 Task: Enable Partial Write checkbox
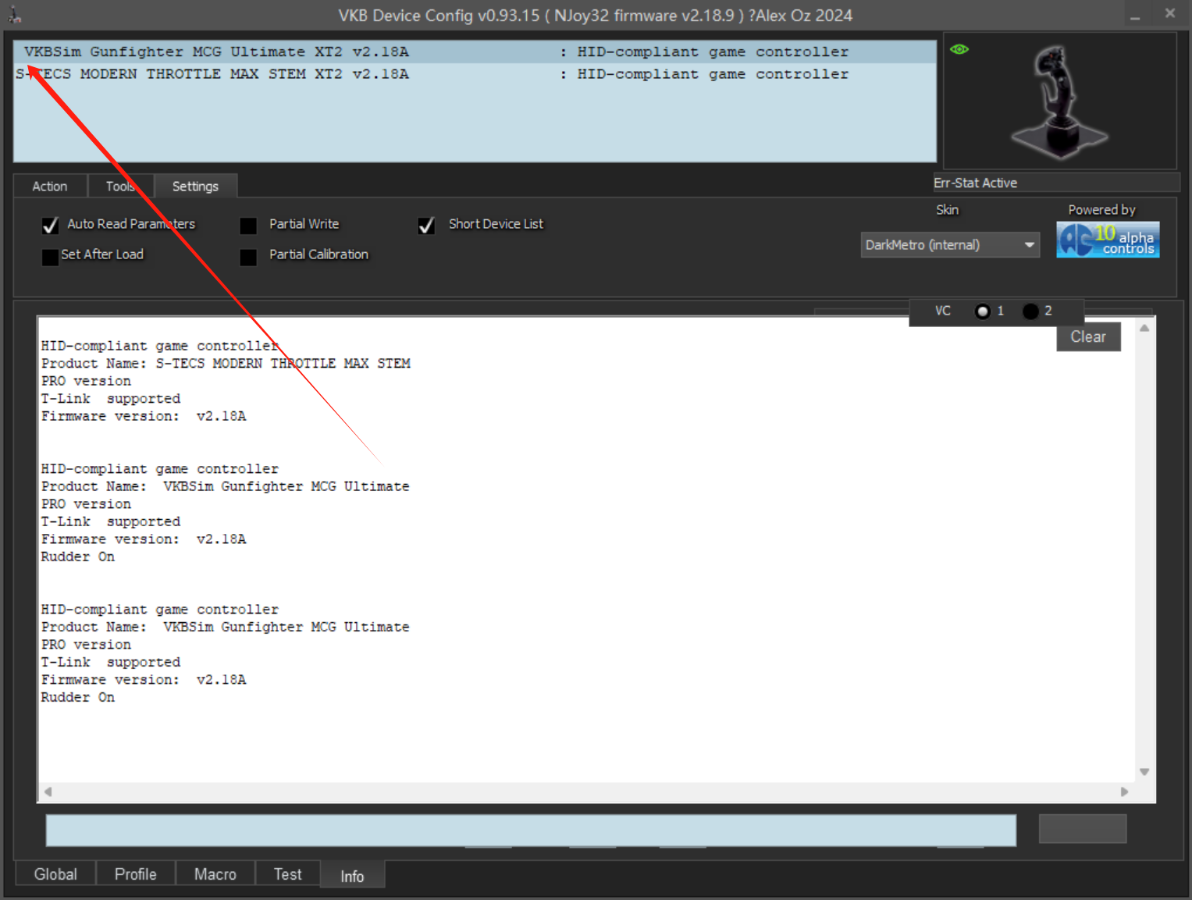coord(249,225)
